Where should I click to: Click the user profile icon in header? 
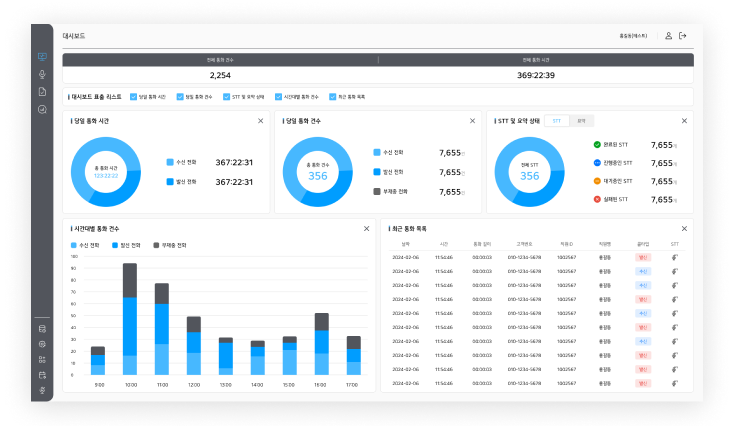point(668,36)
